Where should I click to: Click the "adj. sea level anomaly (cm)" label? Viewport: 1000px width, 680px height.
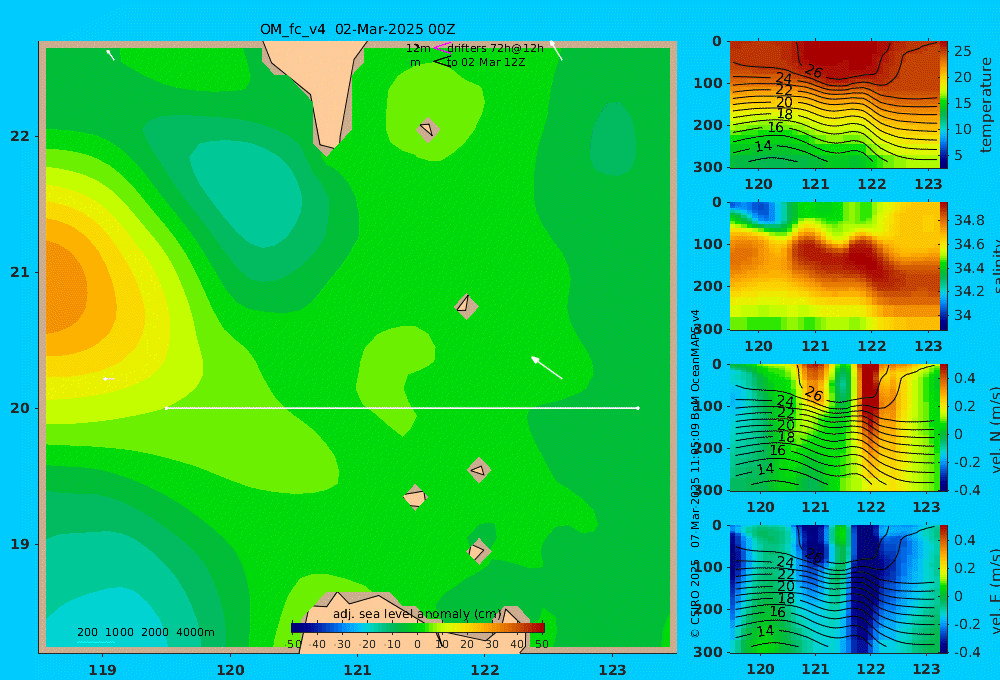(x=417, y=614)
